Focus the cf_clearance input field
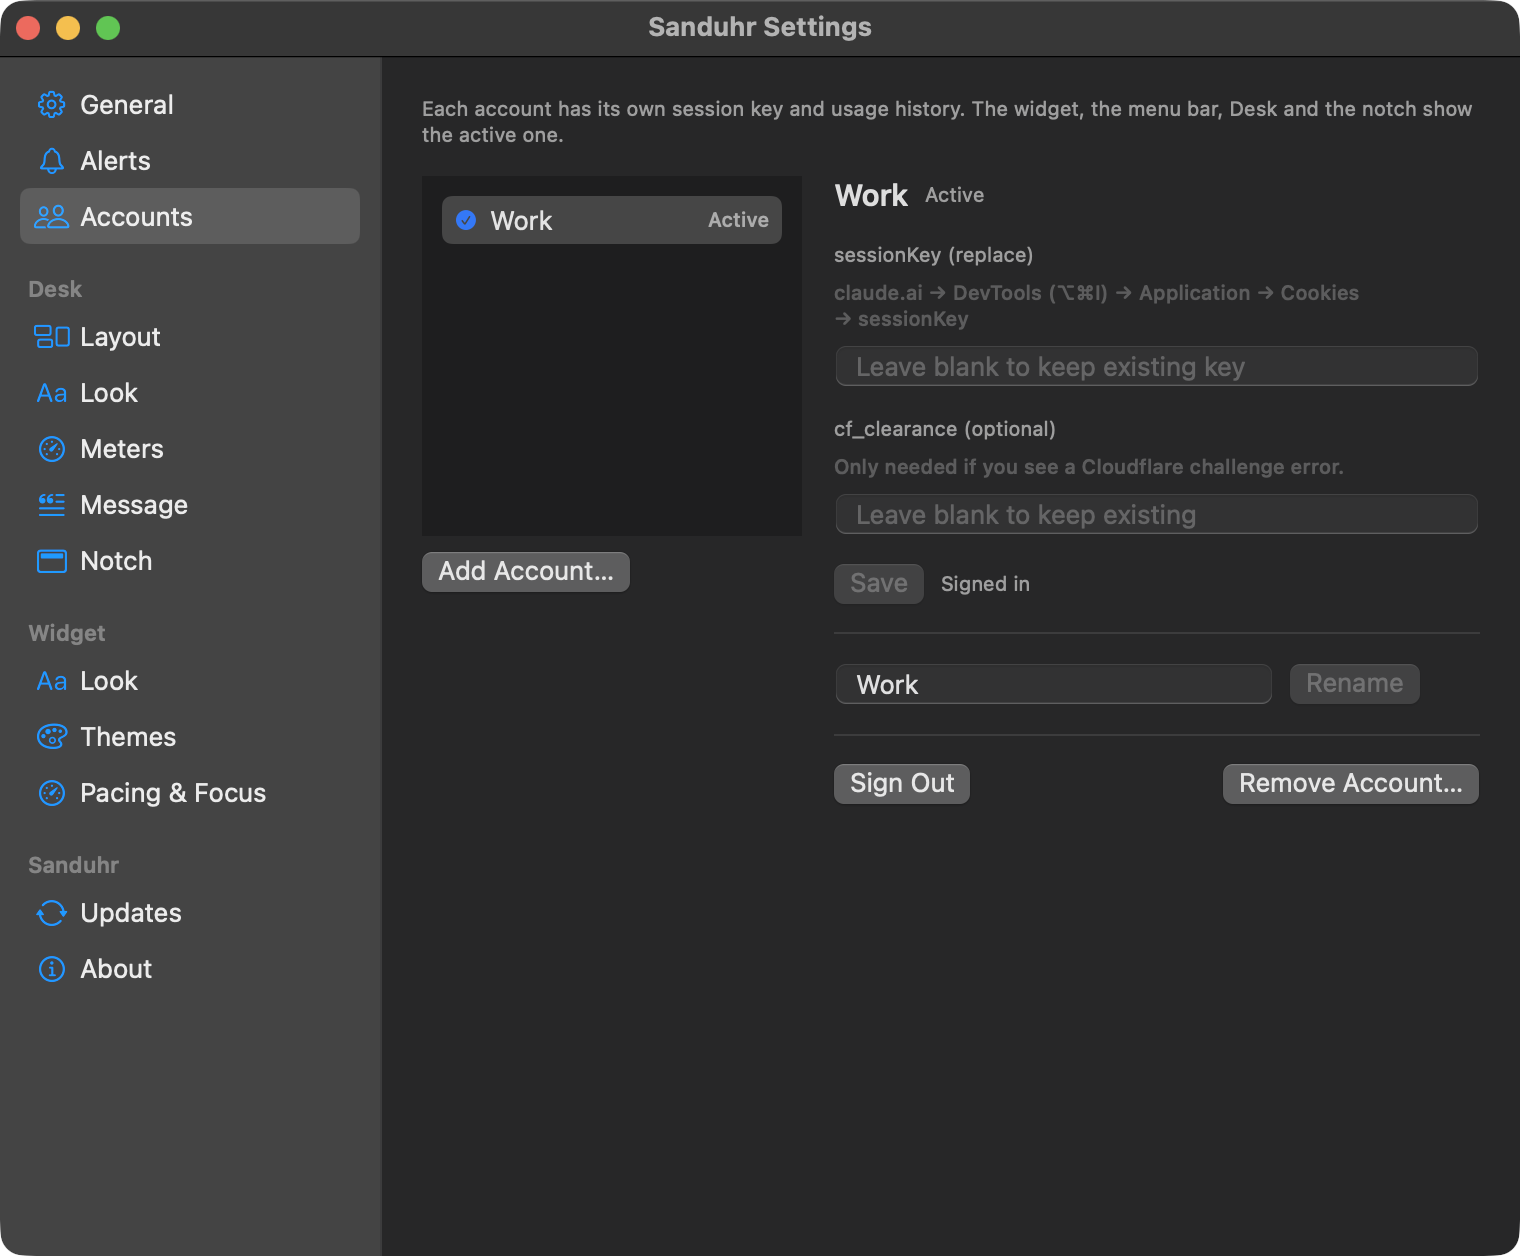Screen dimensions: 1520x1256 [x=1157, y=514]
